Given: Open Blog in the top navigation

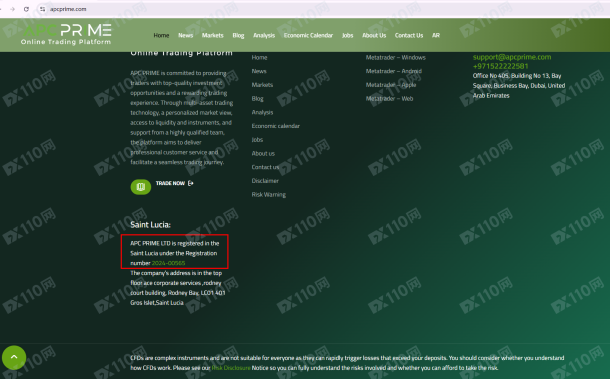Looking at the screenshot, I should click(238, 35).
